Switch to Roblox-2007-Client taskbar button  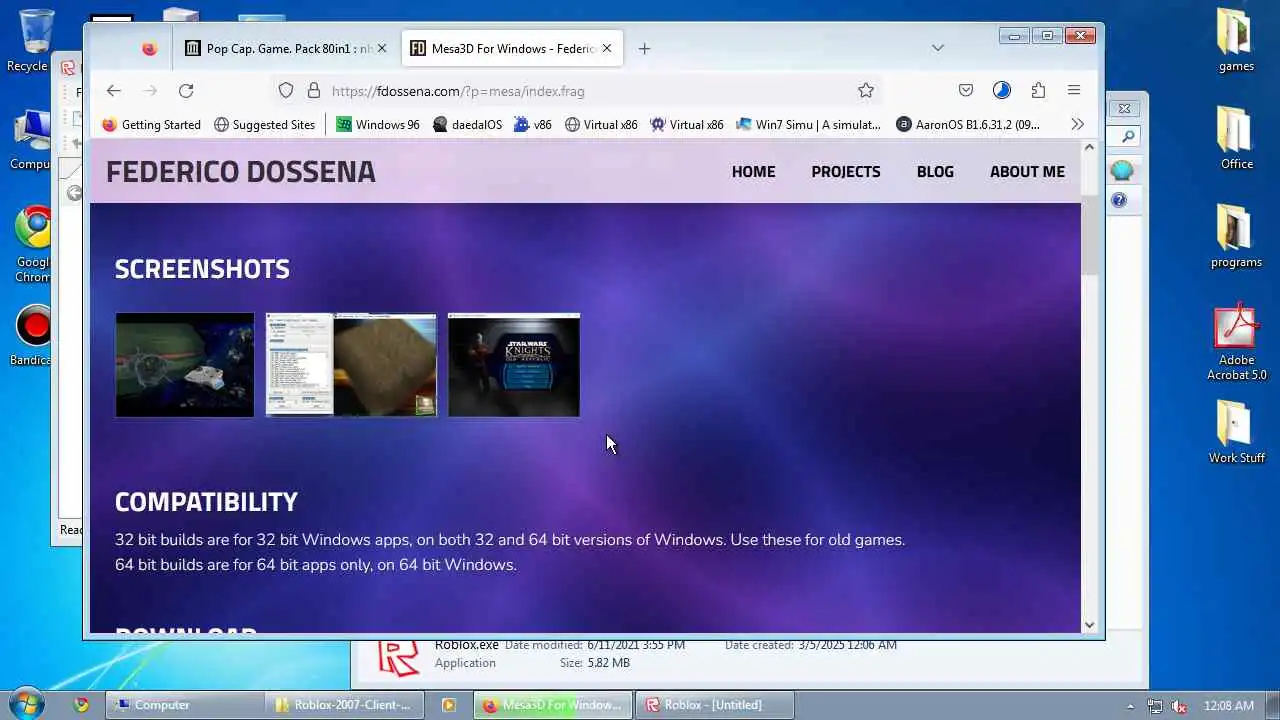coord(347,705)
